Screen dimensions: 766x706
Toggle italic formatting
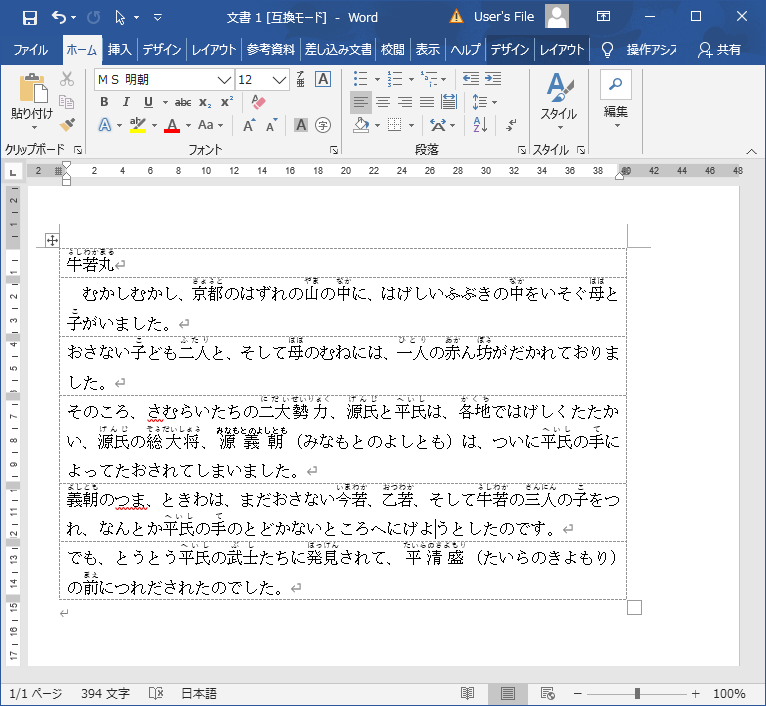pos(126,102)
